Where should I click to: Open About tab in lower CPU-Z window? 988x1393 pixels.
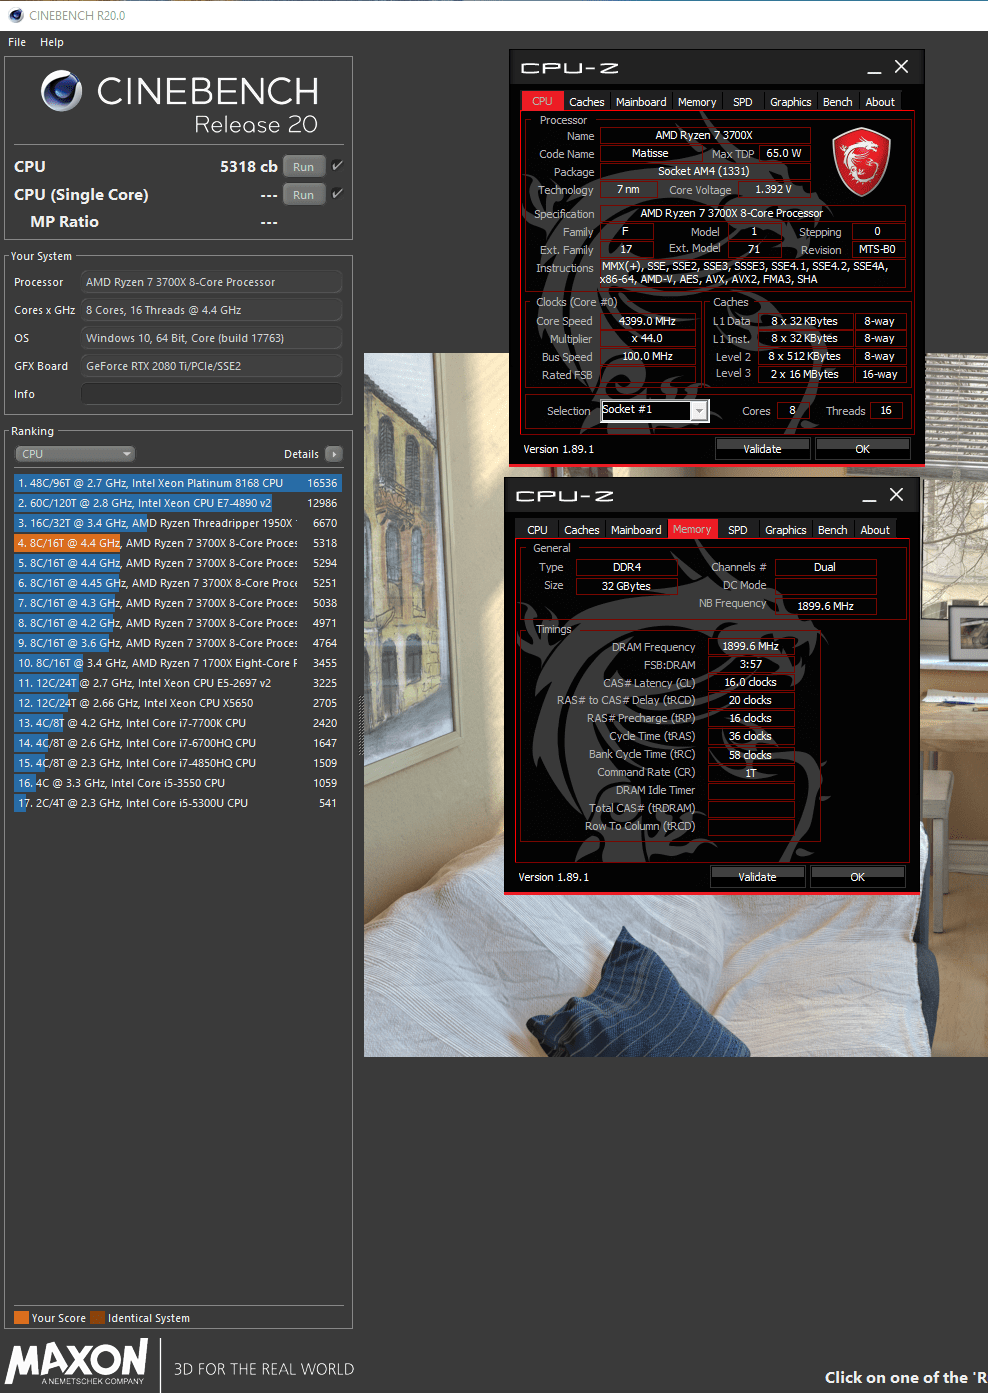pos(875,530)
